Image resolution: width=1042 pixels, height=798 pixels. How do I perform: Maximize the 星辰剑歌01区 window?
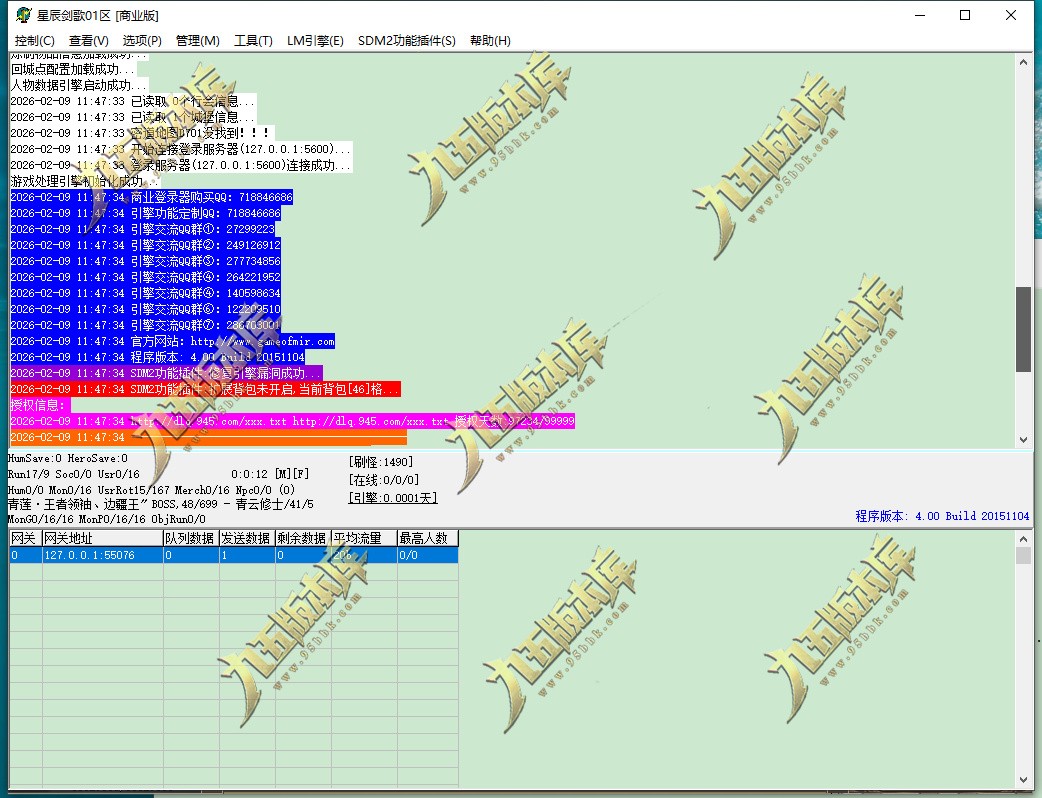[965, 15]
